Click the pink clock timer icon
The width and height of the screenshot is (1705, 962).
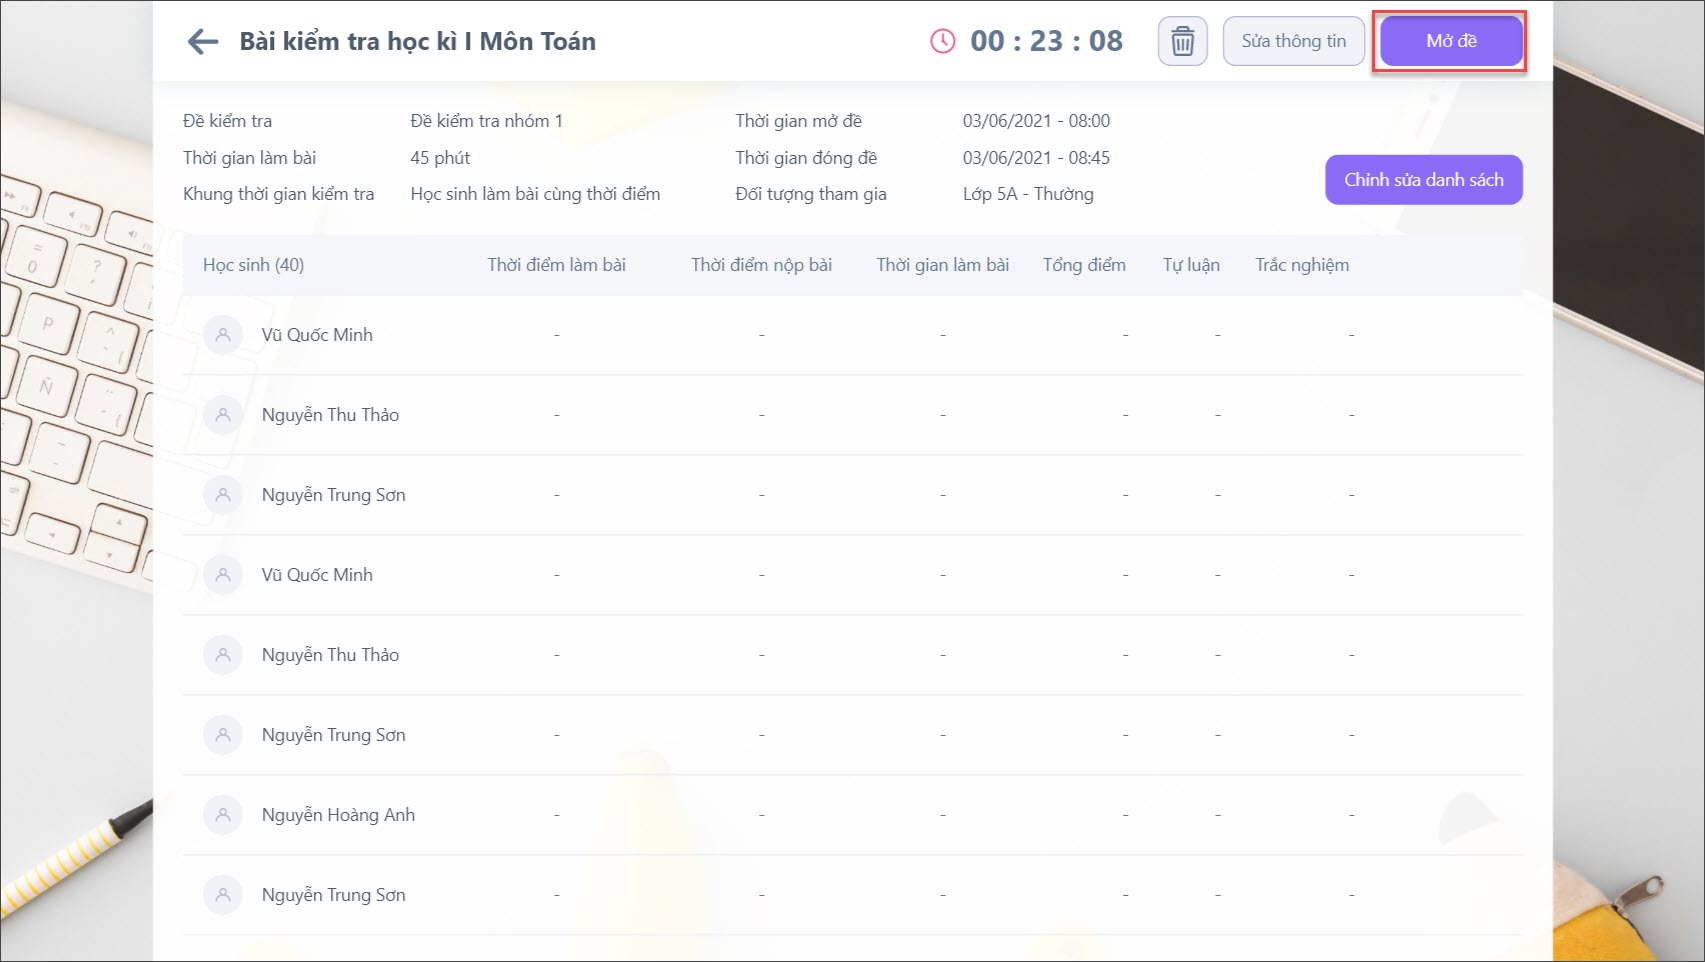(x=942, y=41)
